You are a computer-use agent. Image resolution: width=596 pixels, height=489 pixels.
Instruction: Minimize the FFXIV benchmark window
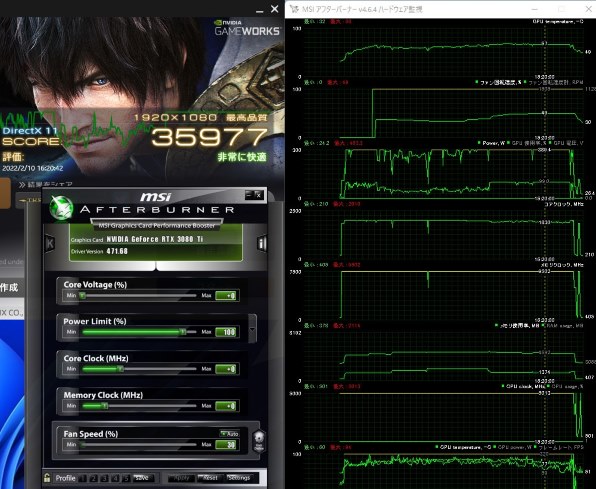coord(260,10)
